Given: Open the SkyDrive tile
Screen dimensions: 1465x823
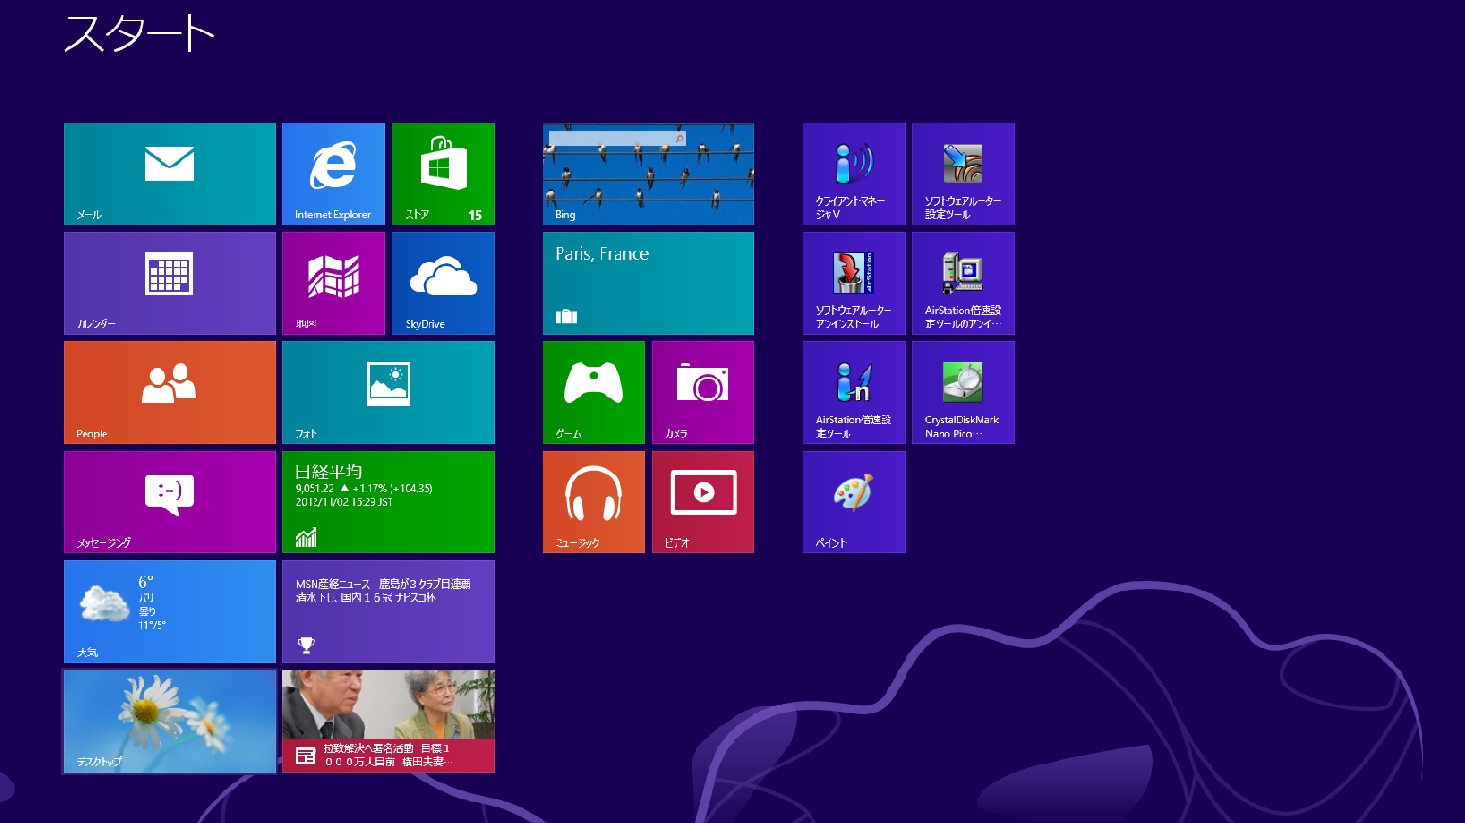Looking at the screenshot, I should 443,283.
